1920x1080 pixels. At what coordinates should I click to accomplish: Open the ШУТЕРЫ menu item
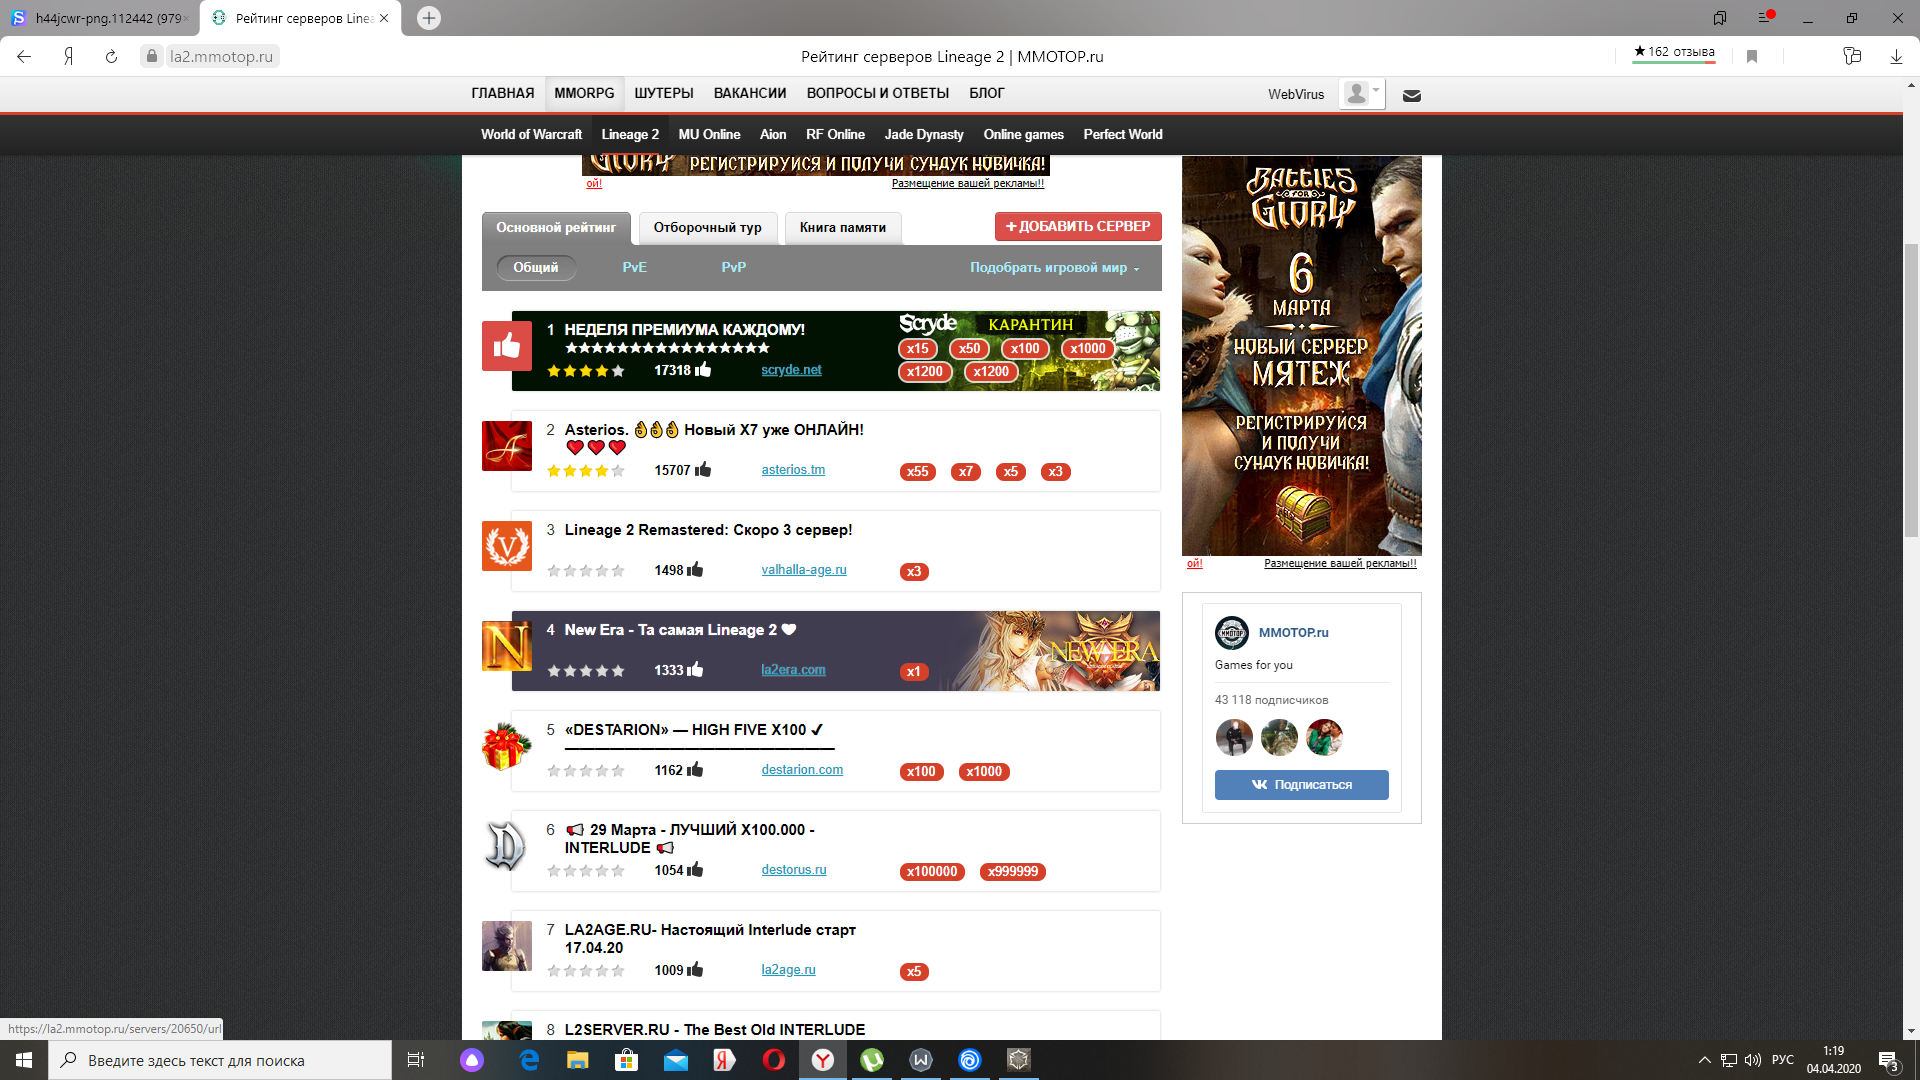point(663,93)
